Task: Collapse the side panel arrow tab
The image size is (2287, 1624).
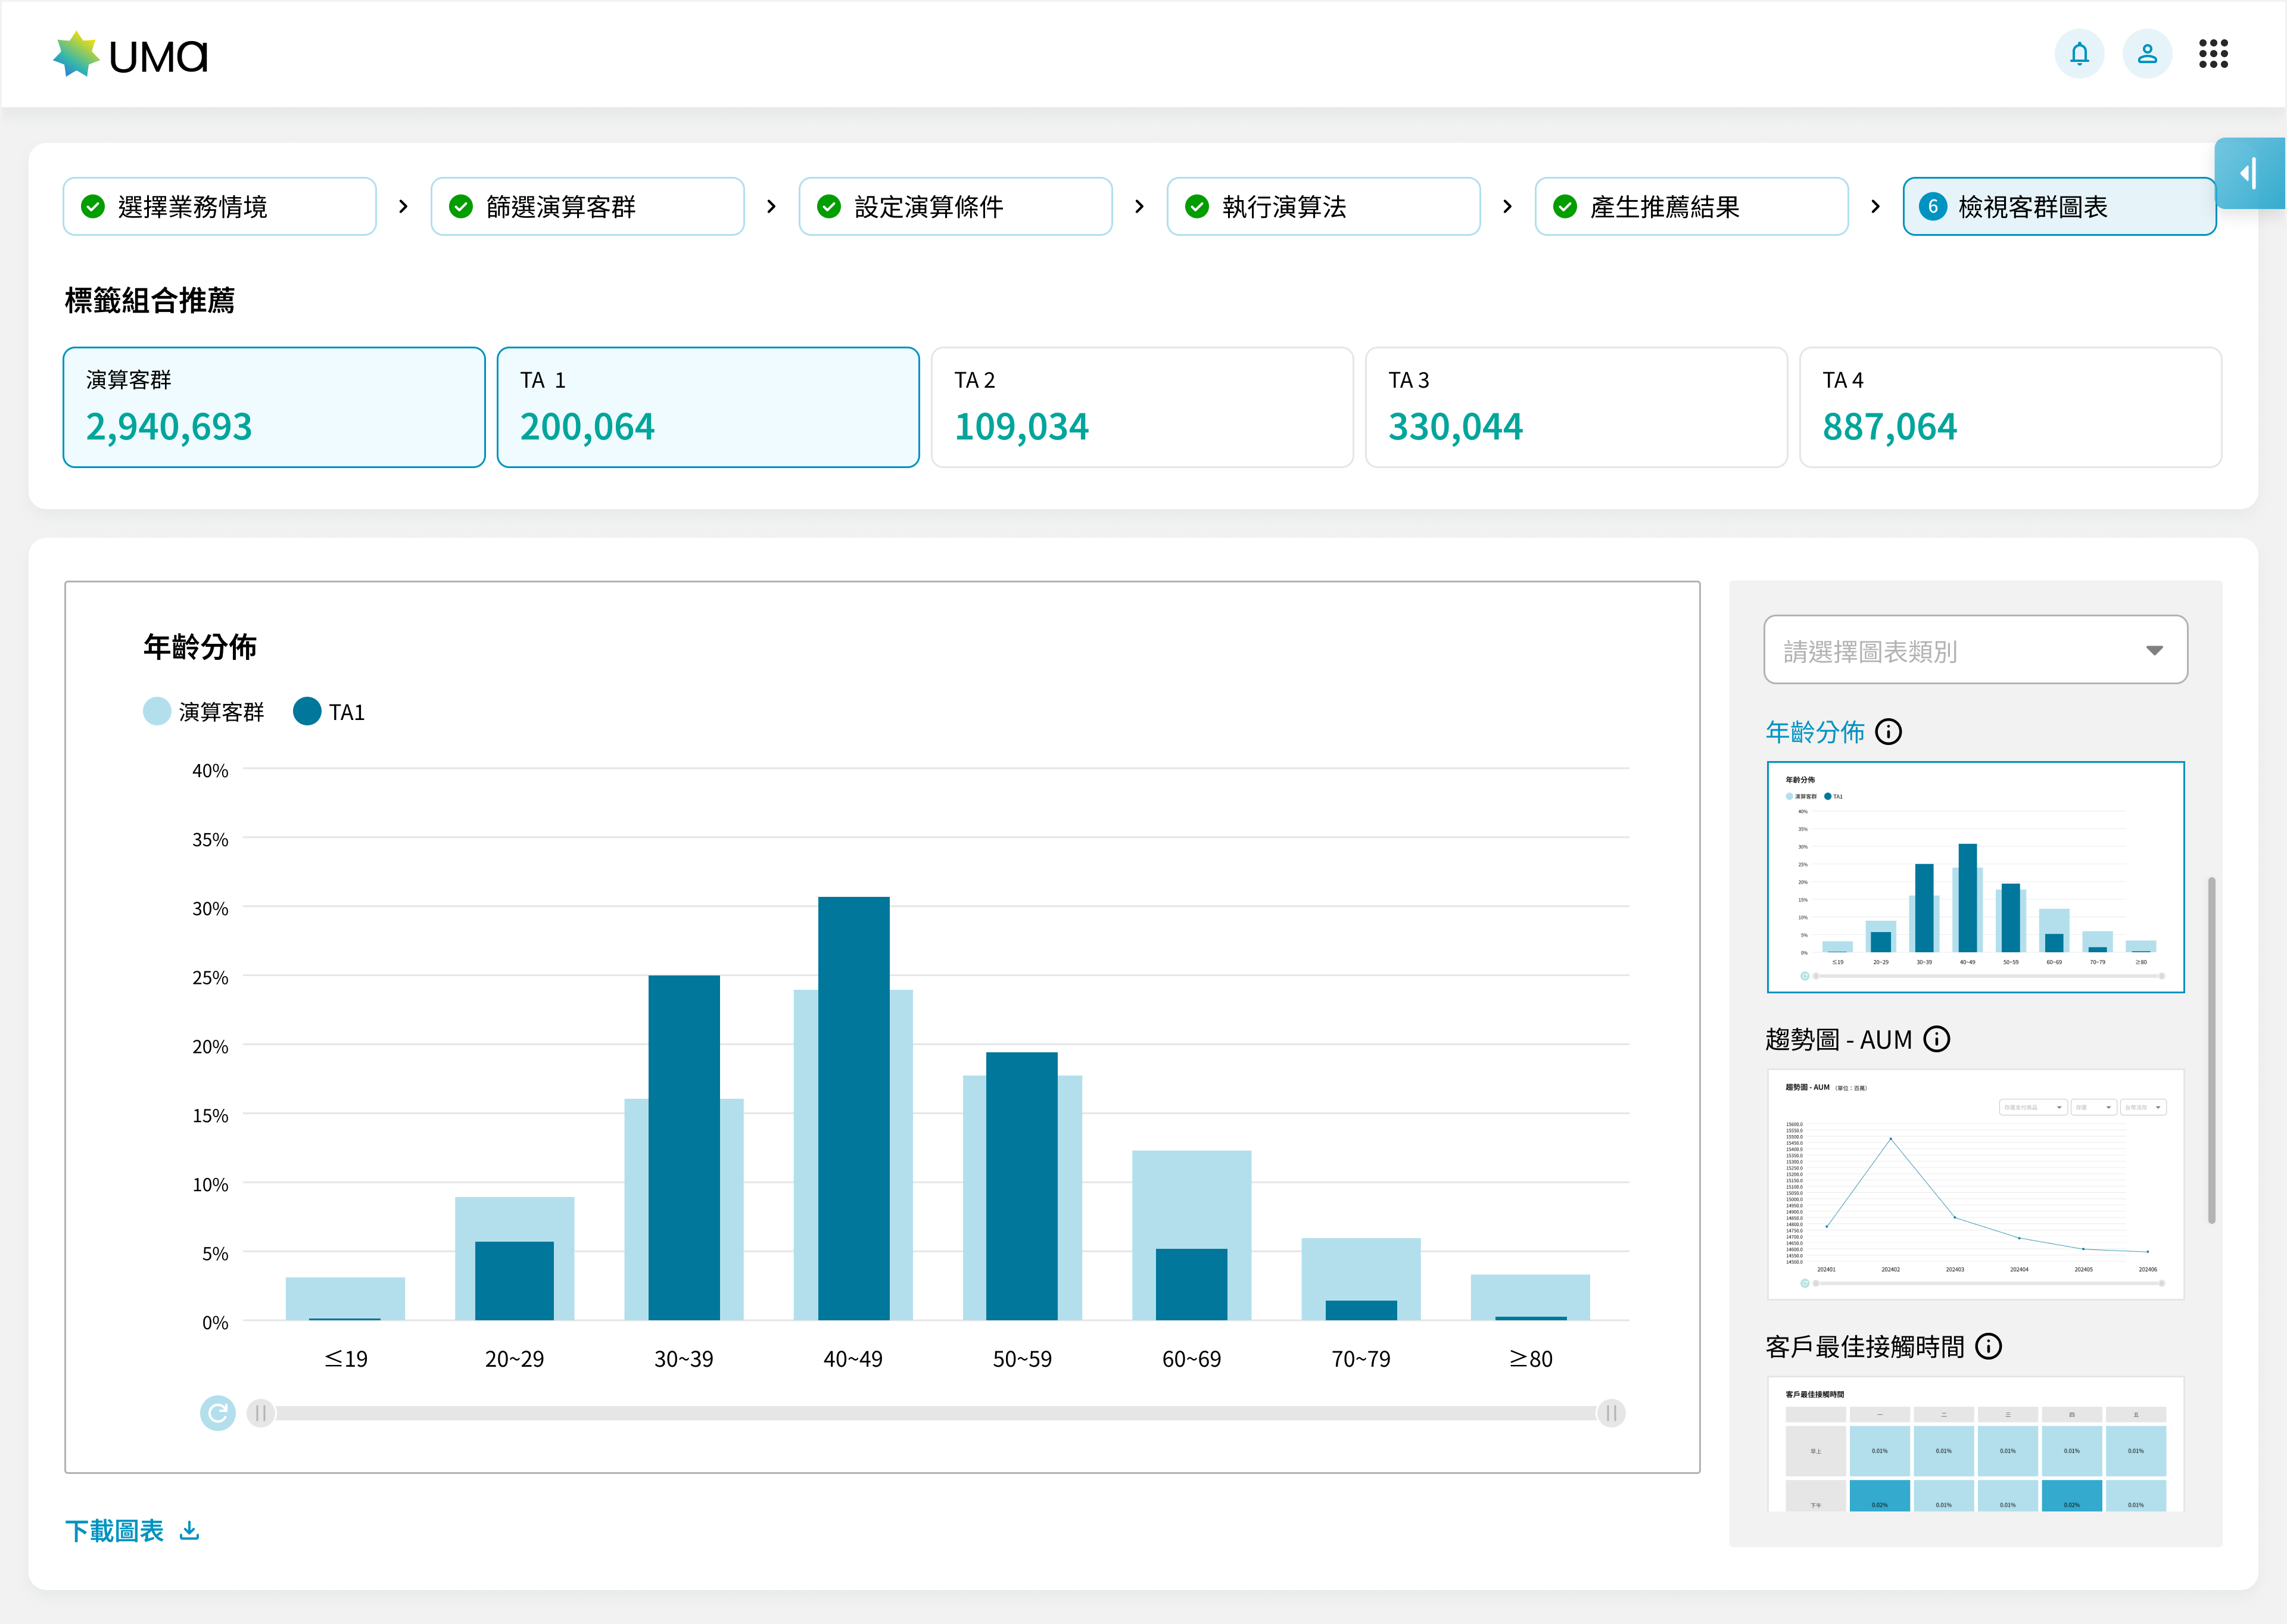Action: coord(2248,173)
